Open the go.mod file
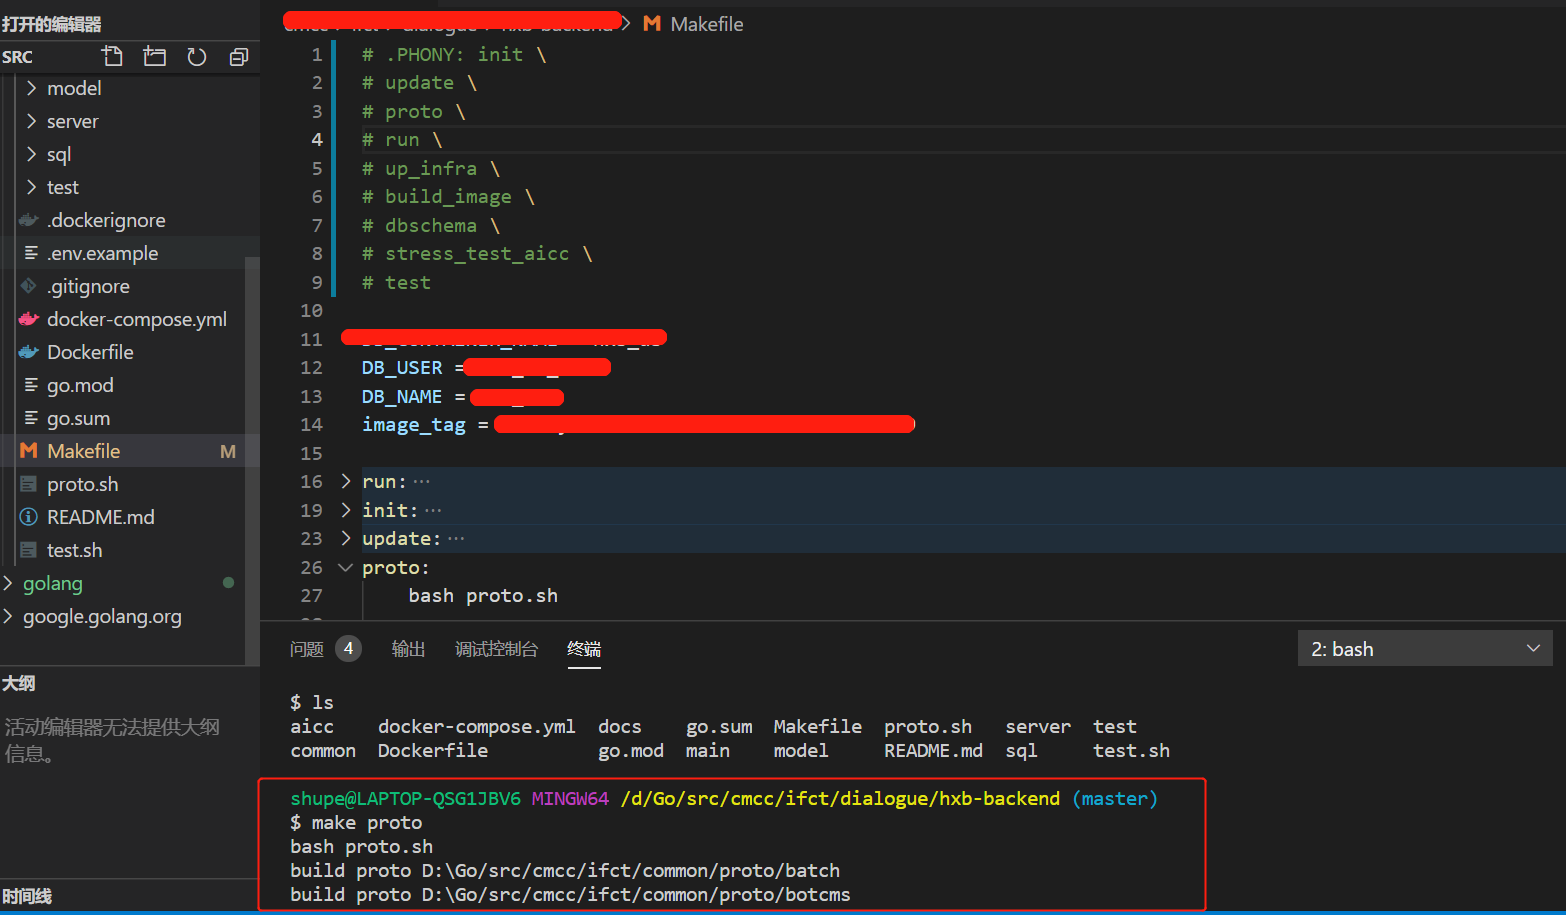 tap(80, 385)
